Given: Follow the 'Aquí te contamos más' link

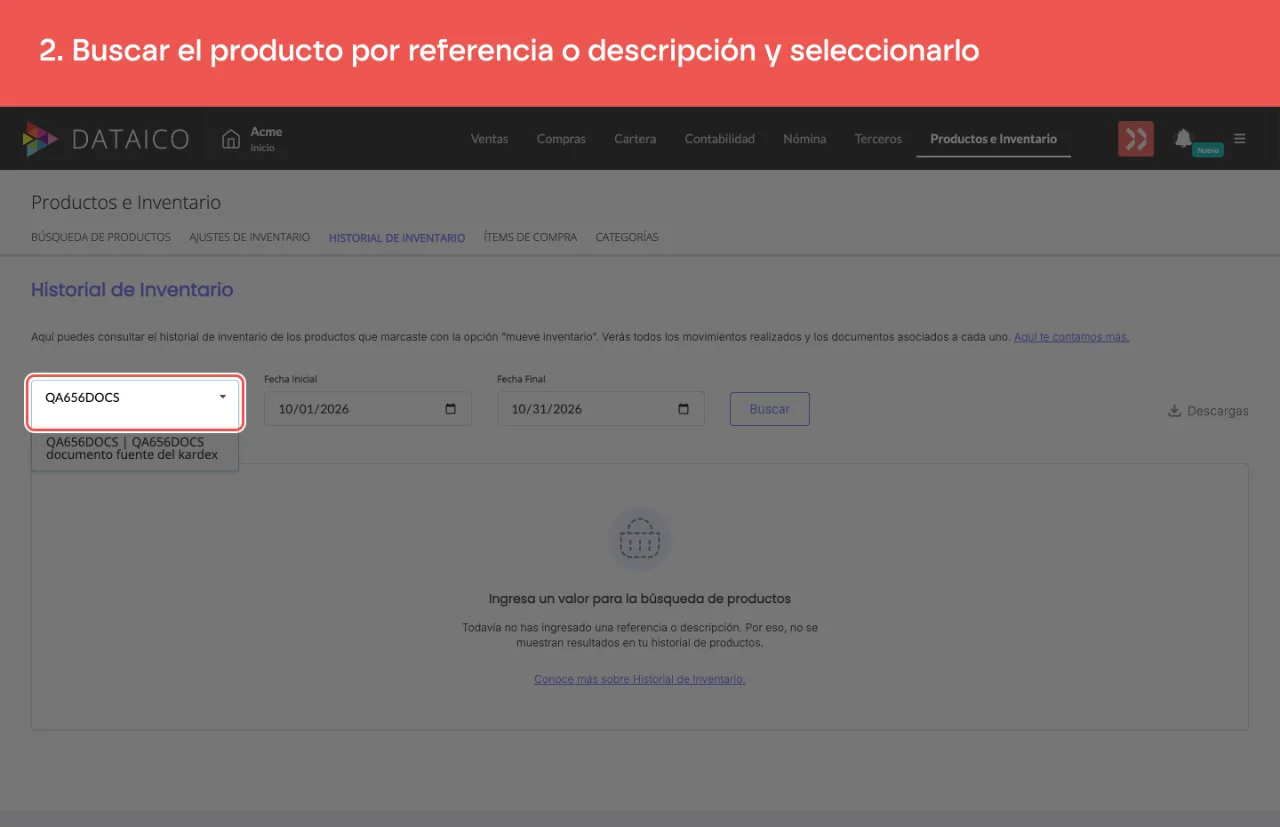Looking at the screenshot, I should [1071, 337].
